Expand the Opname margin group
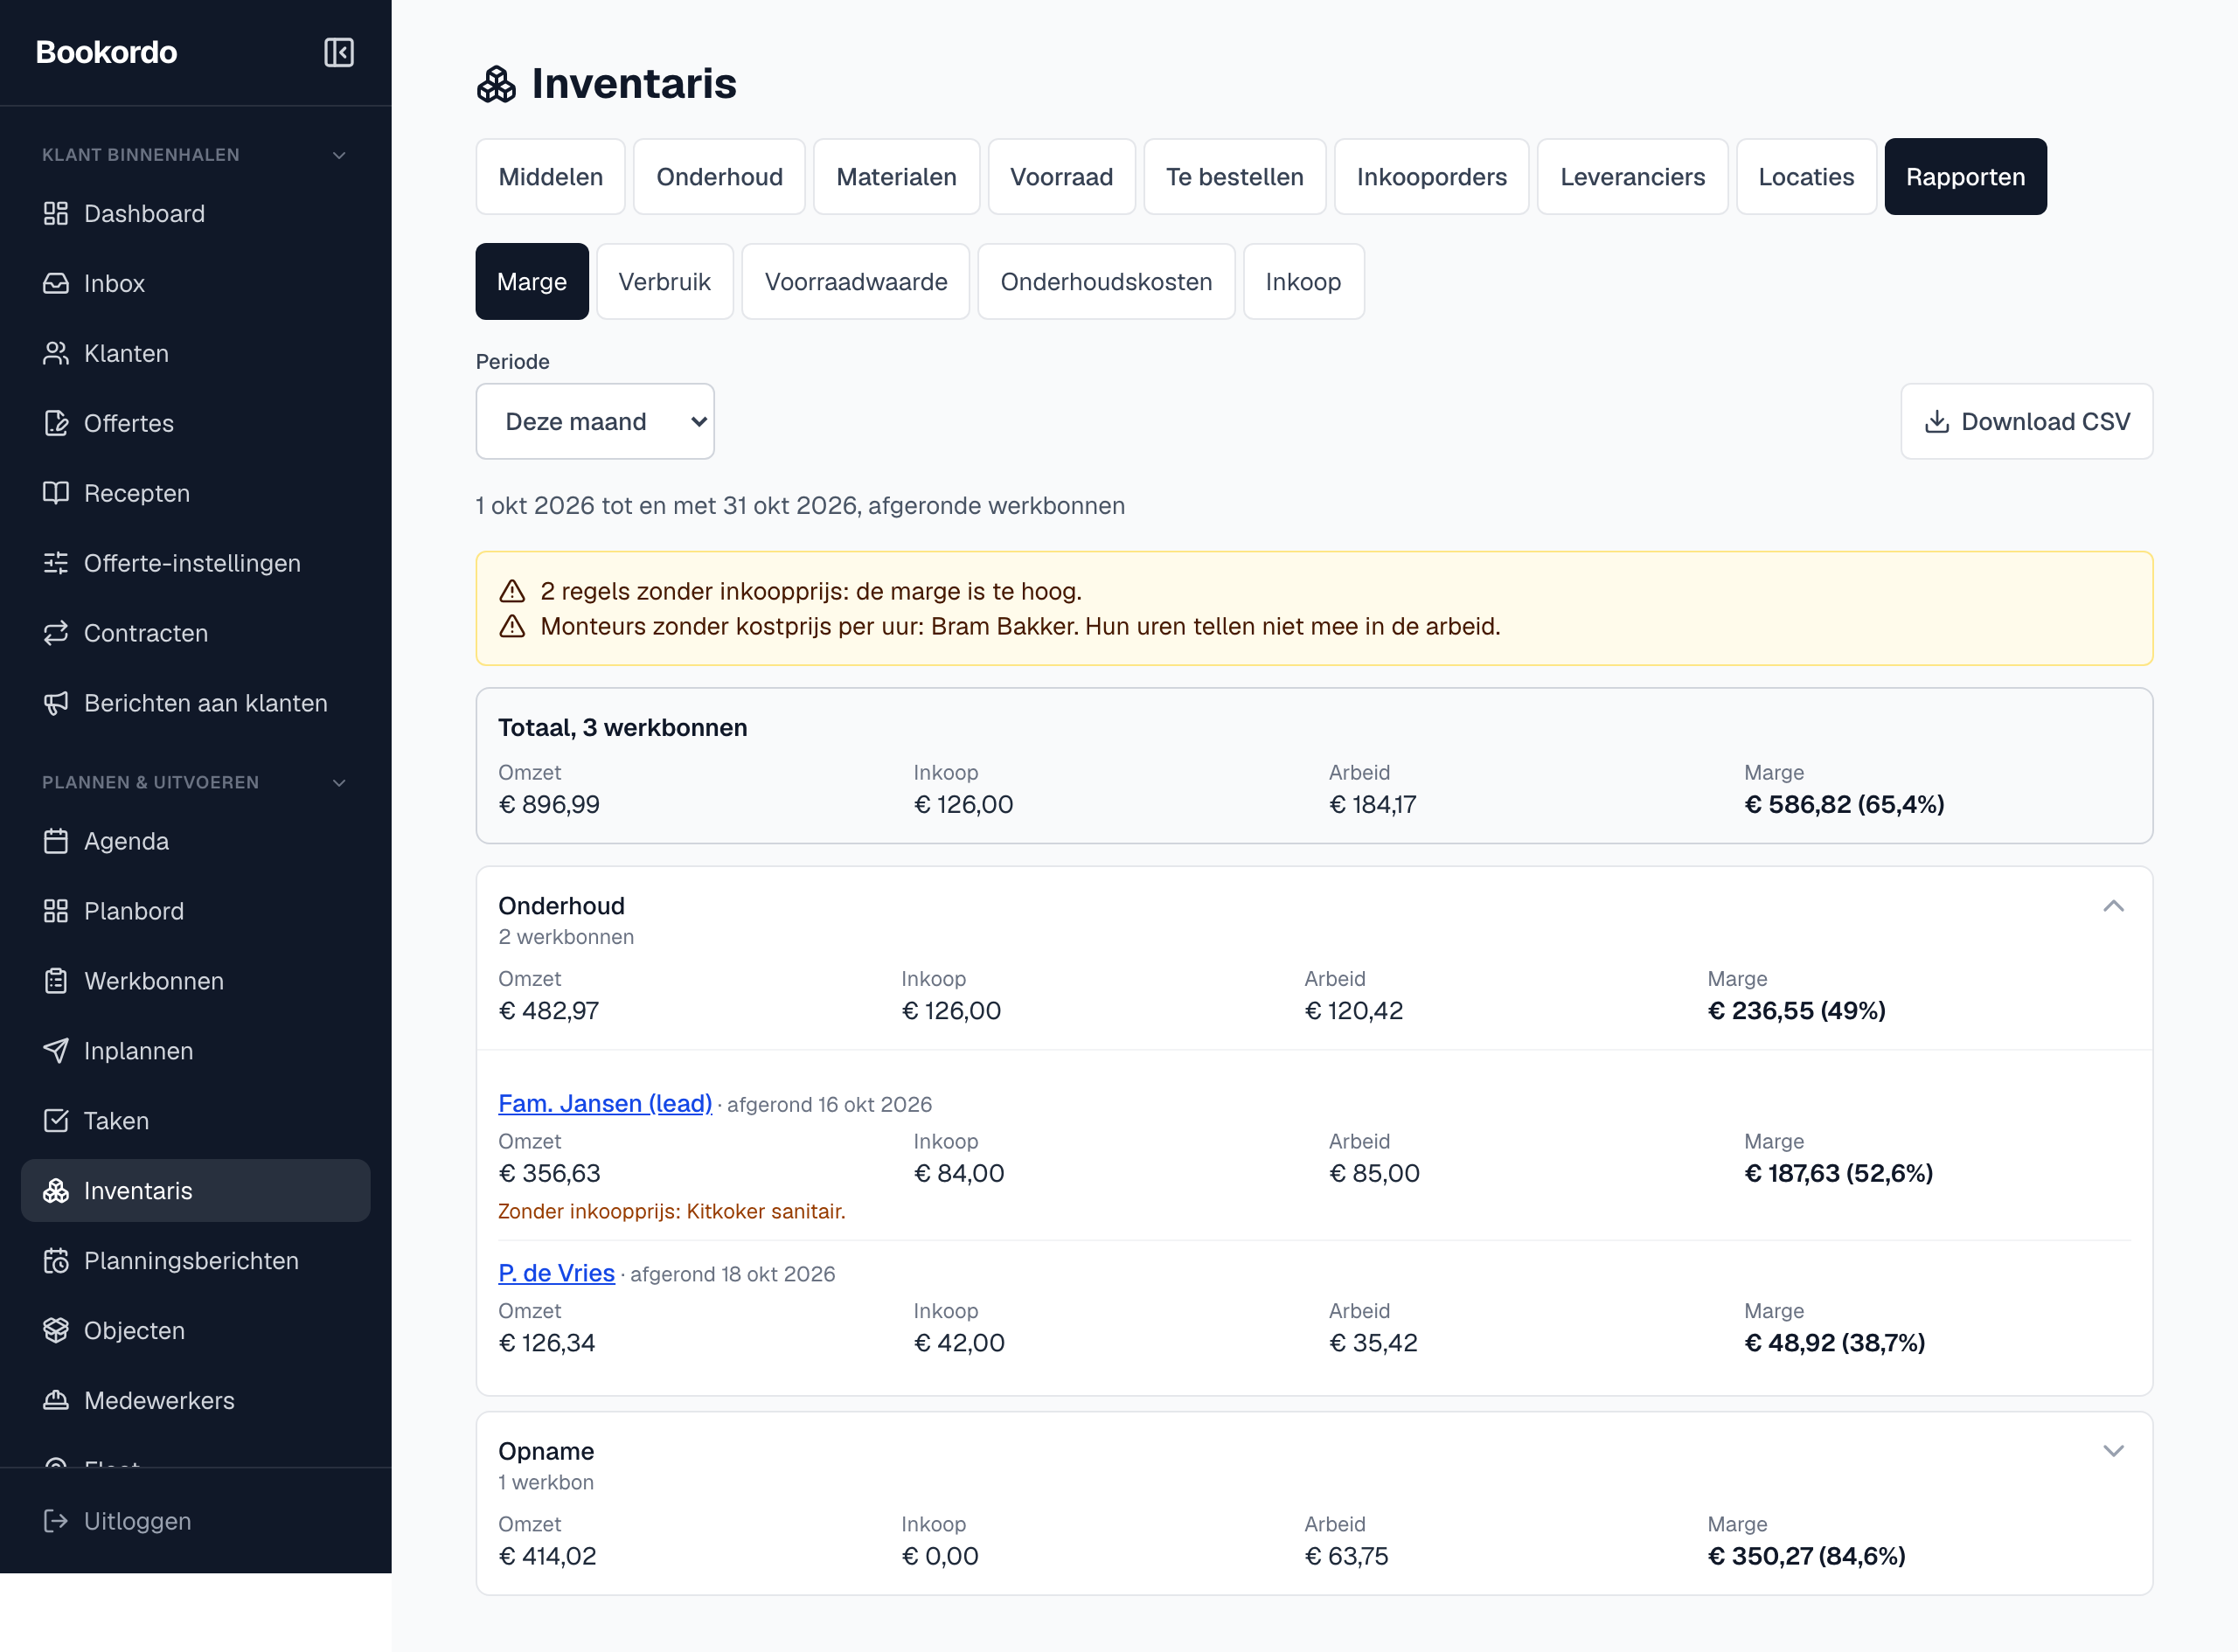 click(2113, 1451)
